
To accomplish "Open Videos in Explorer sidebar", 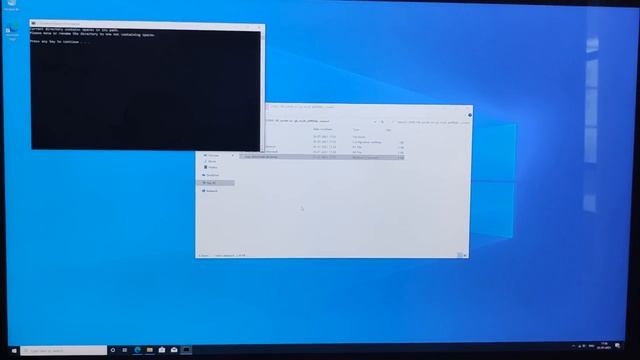I will (212, 167).
